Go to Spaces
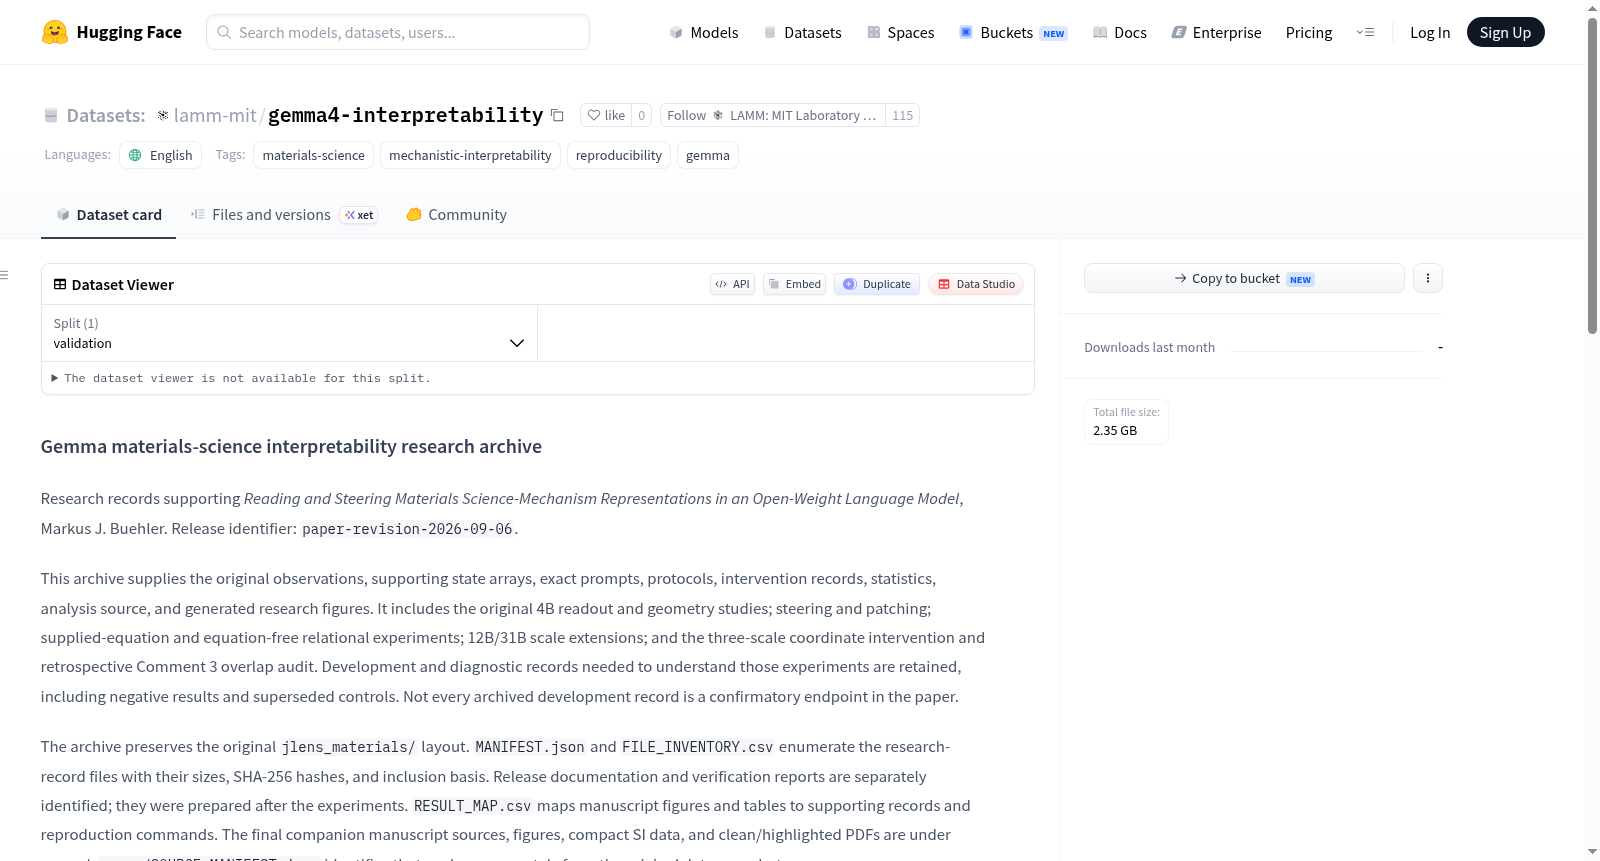 click(x=900, y=32)
